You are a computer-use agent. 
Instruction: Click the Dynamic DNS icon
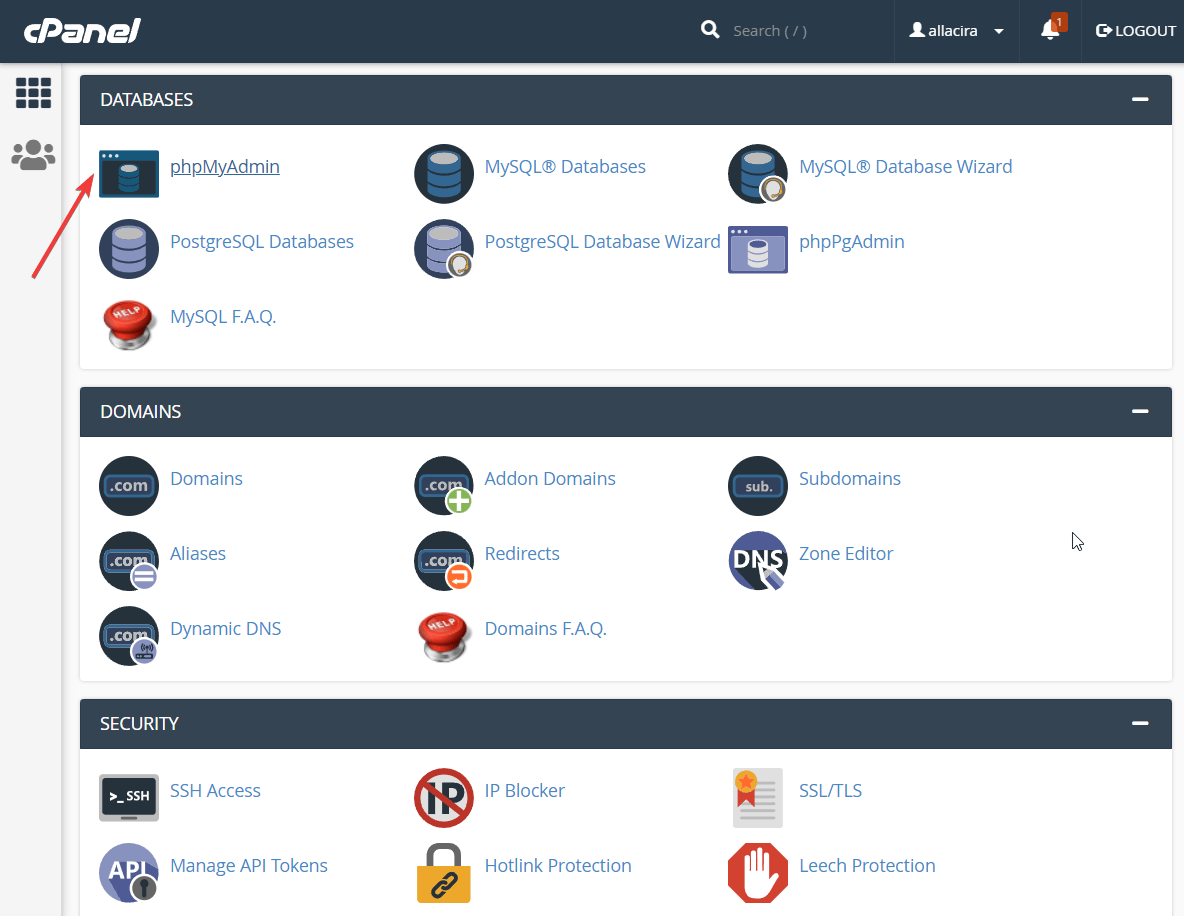click(x=129, y=636)
